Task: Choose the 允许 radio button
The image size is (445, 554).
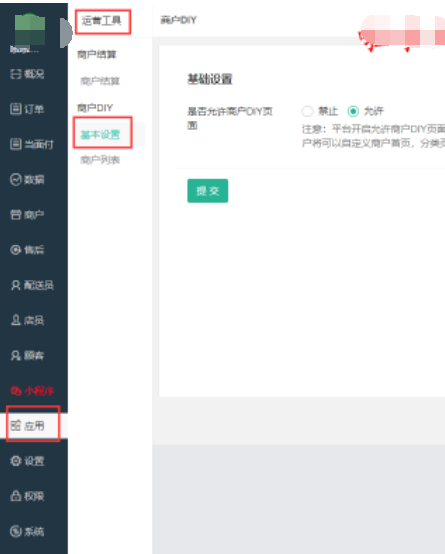Action: [353, 111]
